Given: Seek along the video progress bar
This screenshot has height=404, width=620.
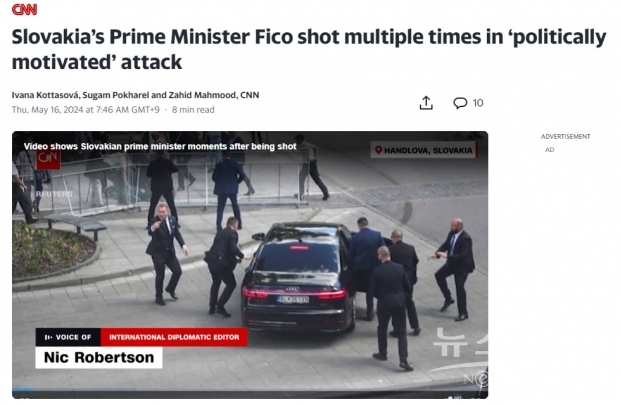Looking at the screenshot, I should 250,390.
